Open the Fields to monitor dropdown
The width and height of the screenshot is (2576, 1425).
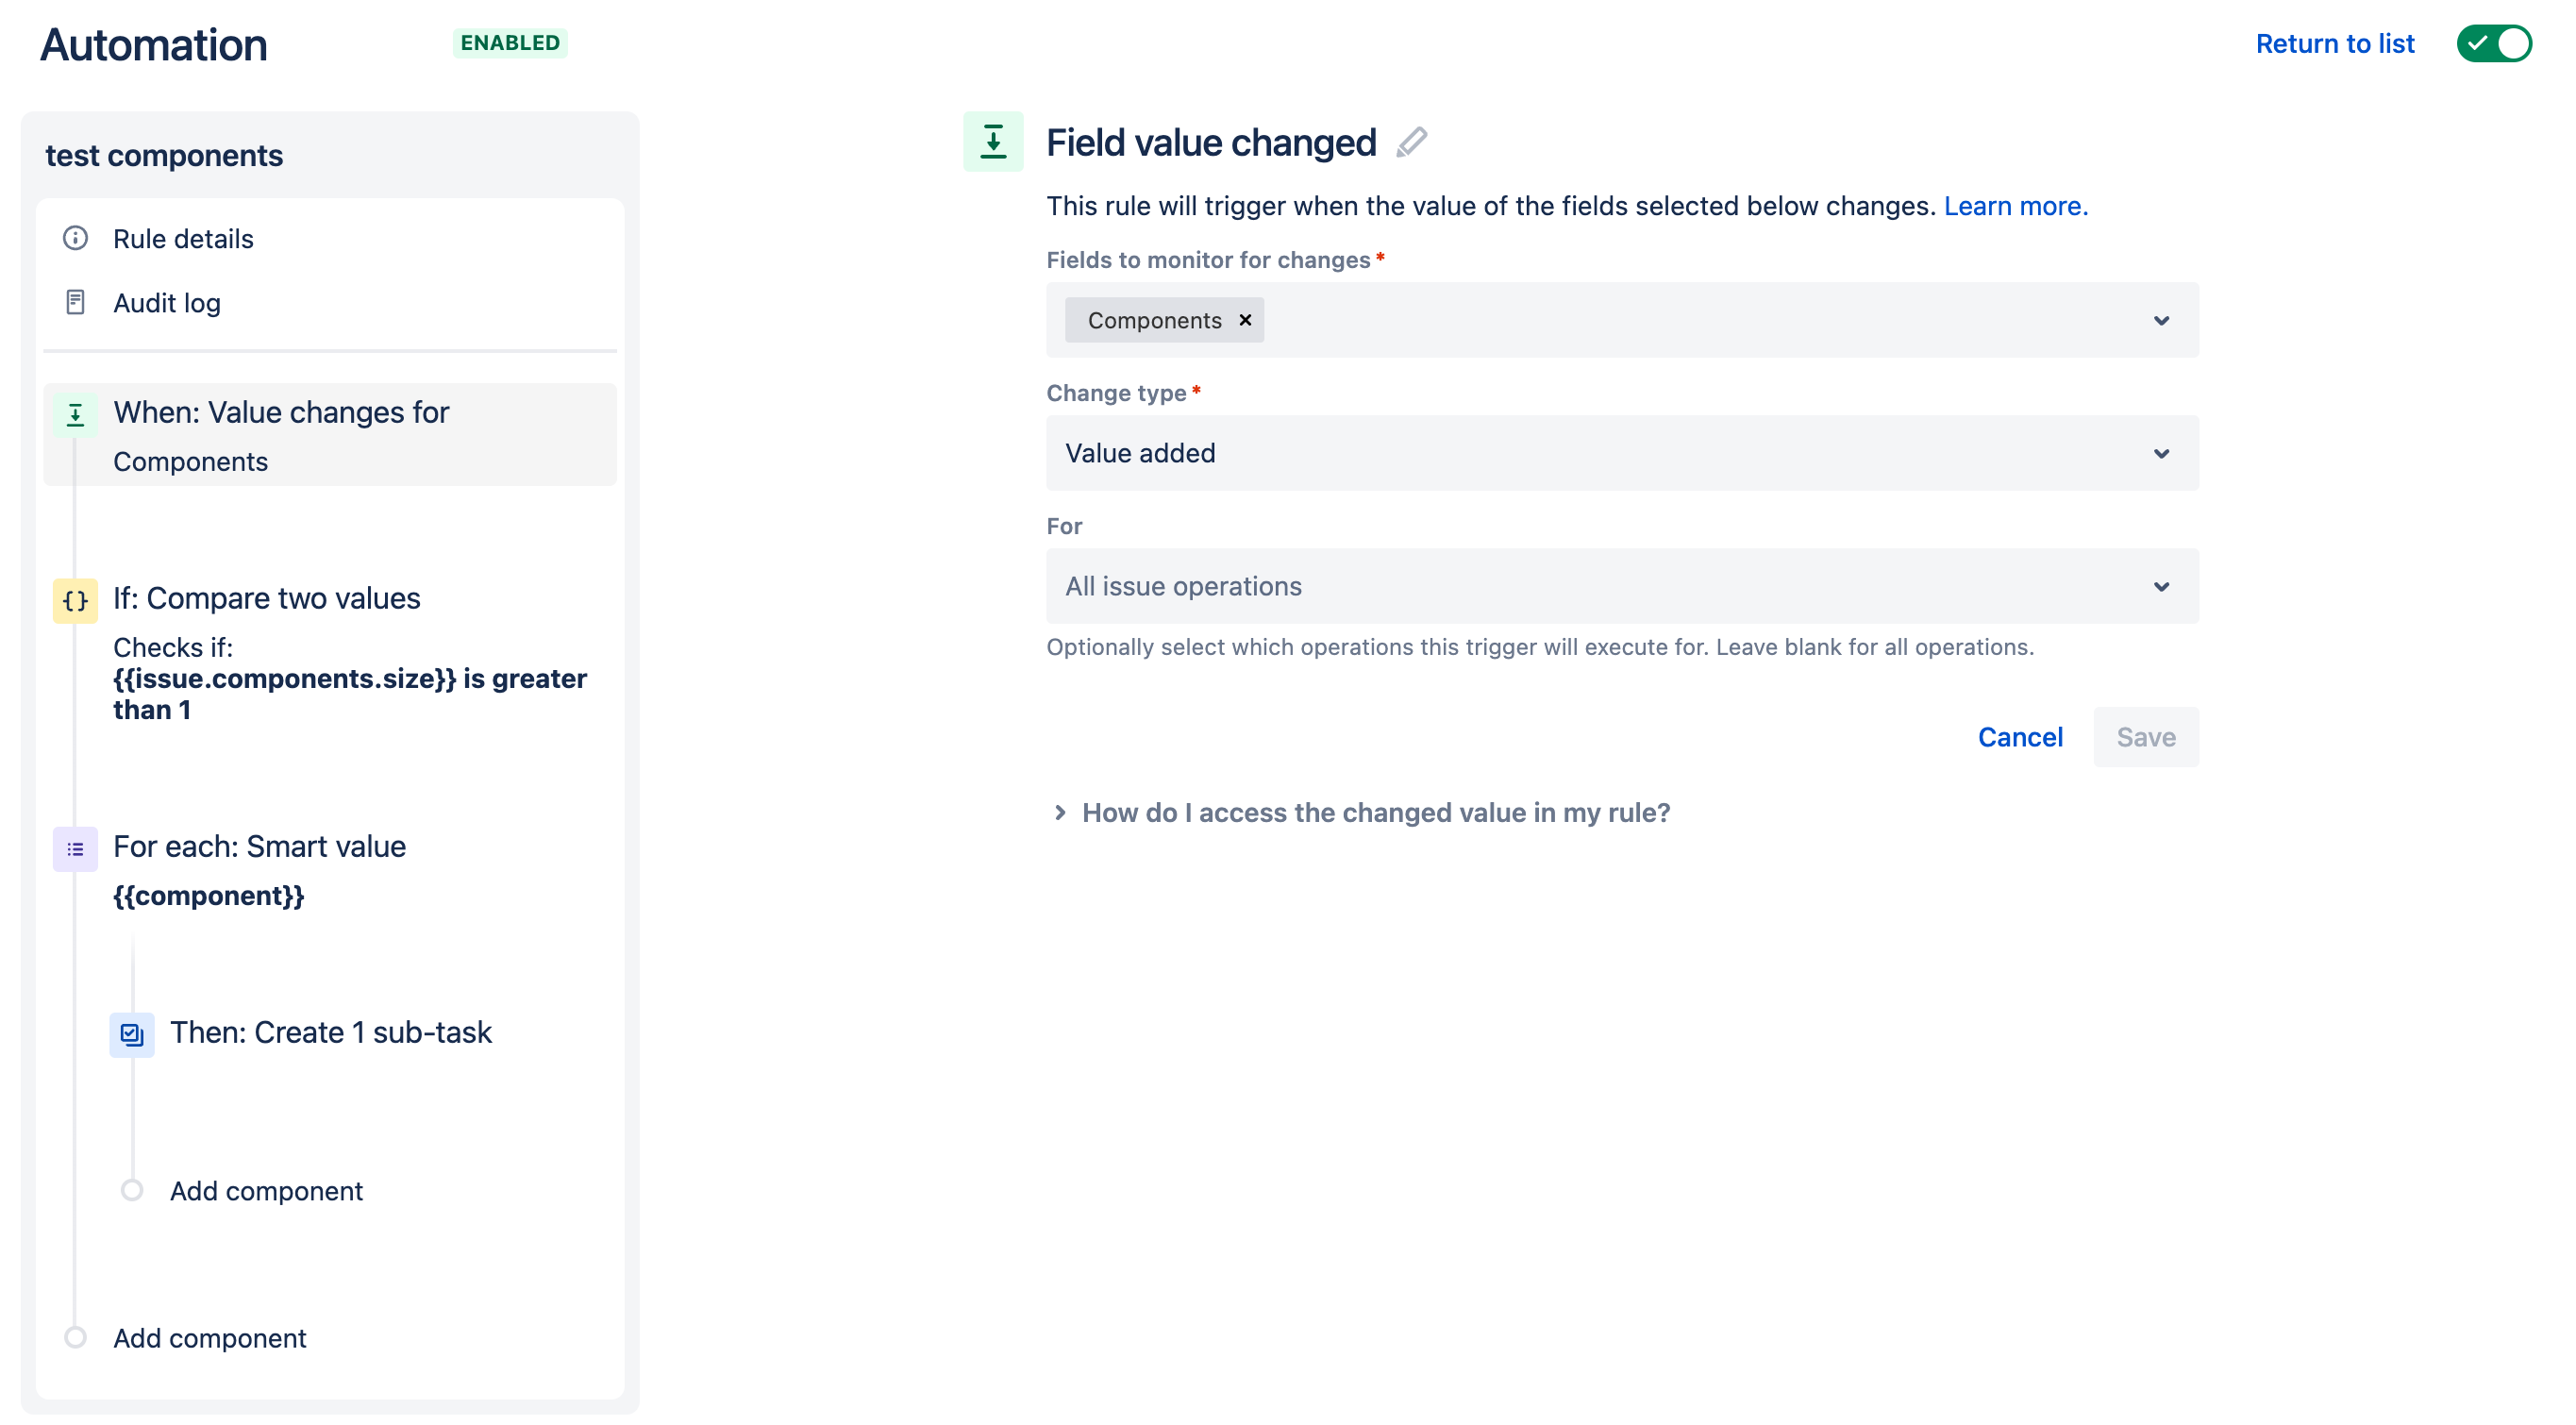(x=2161, y=320)
